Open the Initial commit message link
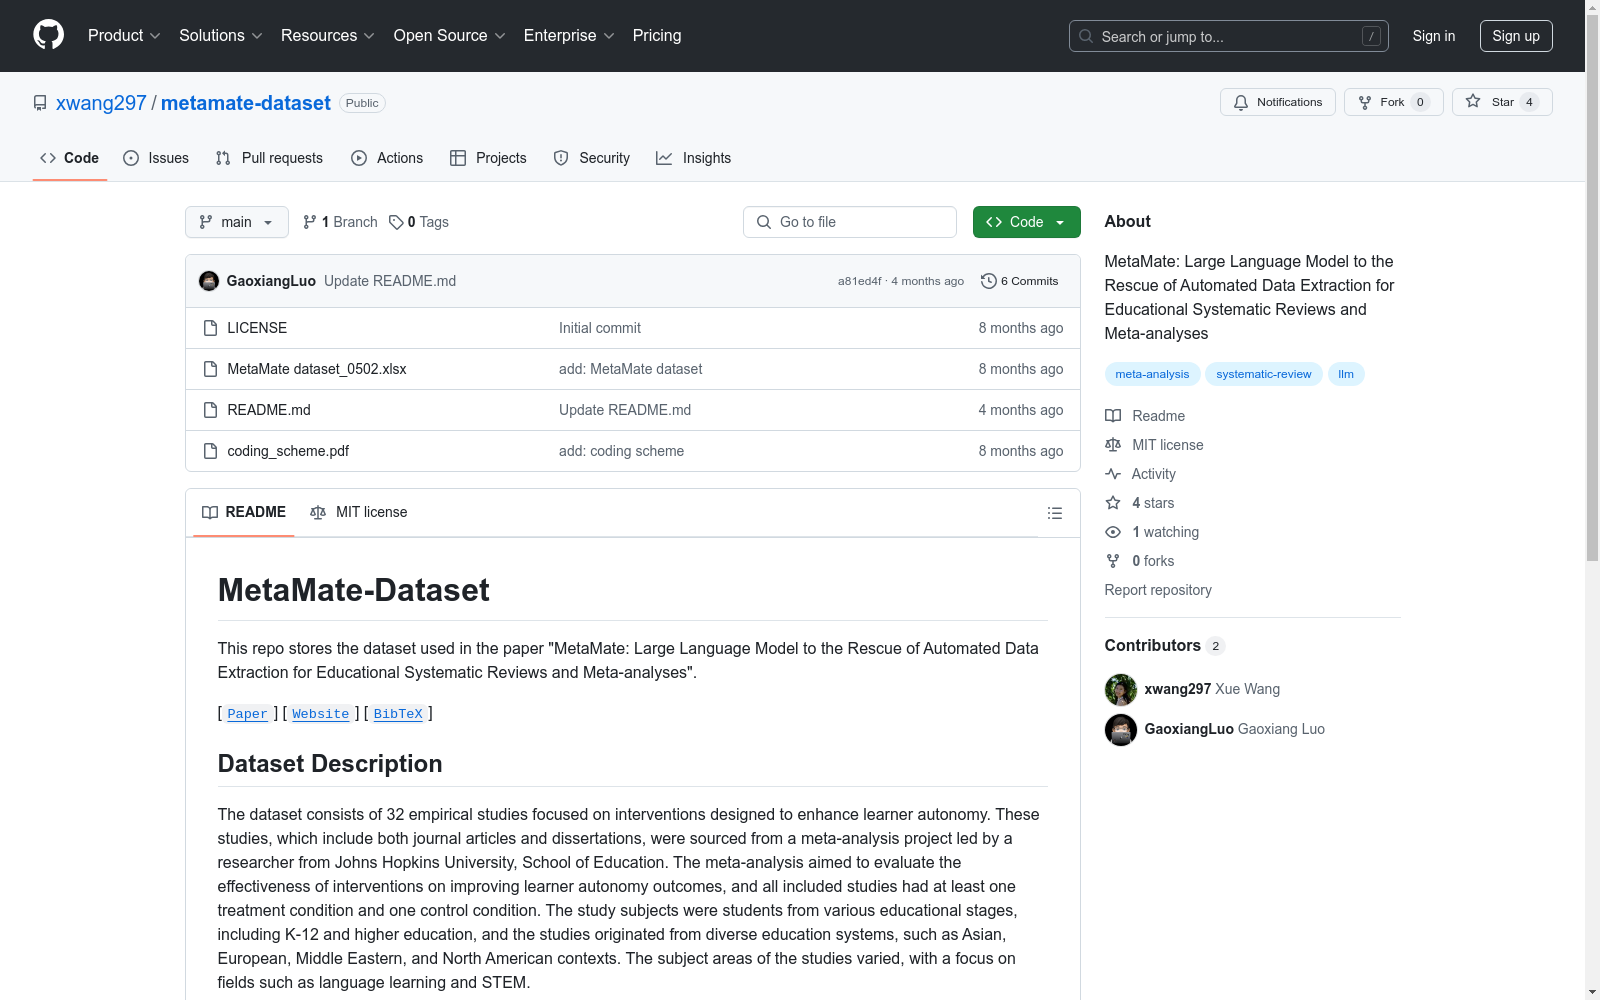Viewport: 1600px width, 1000px height. coord(600,328)
